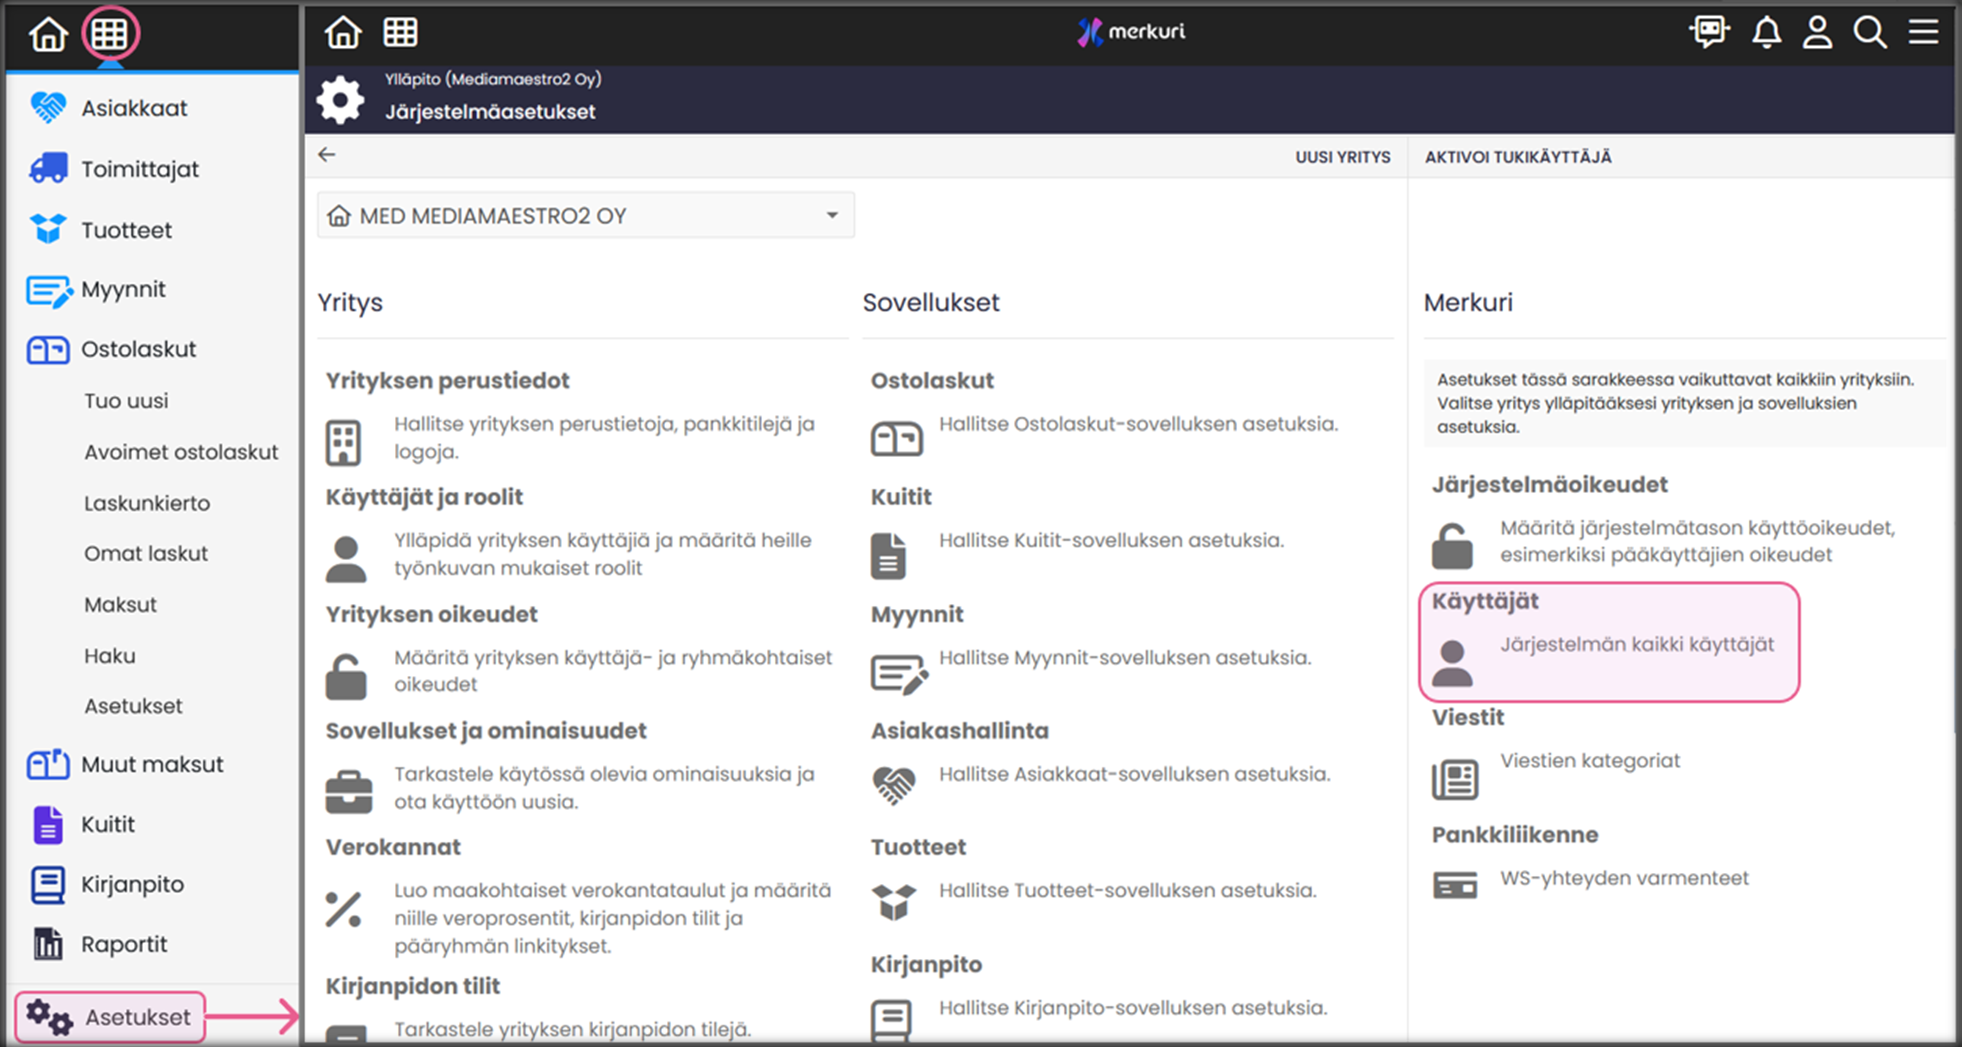Click the notification bell icon
The height and width of the screenshot is (1047, 1962).
click(x=1766, y=33)
